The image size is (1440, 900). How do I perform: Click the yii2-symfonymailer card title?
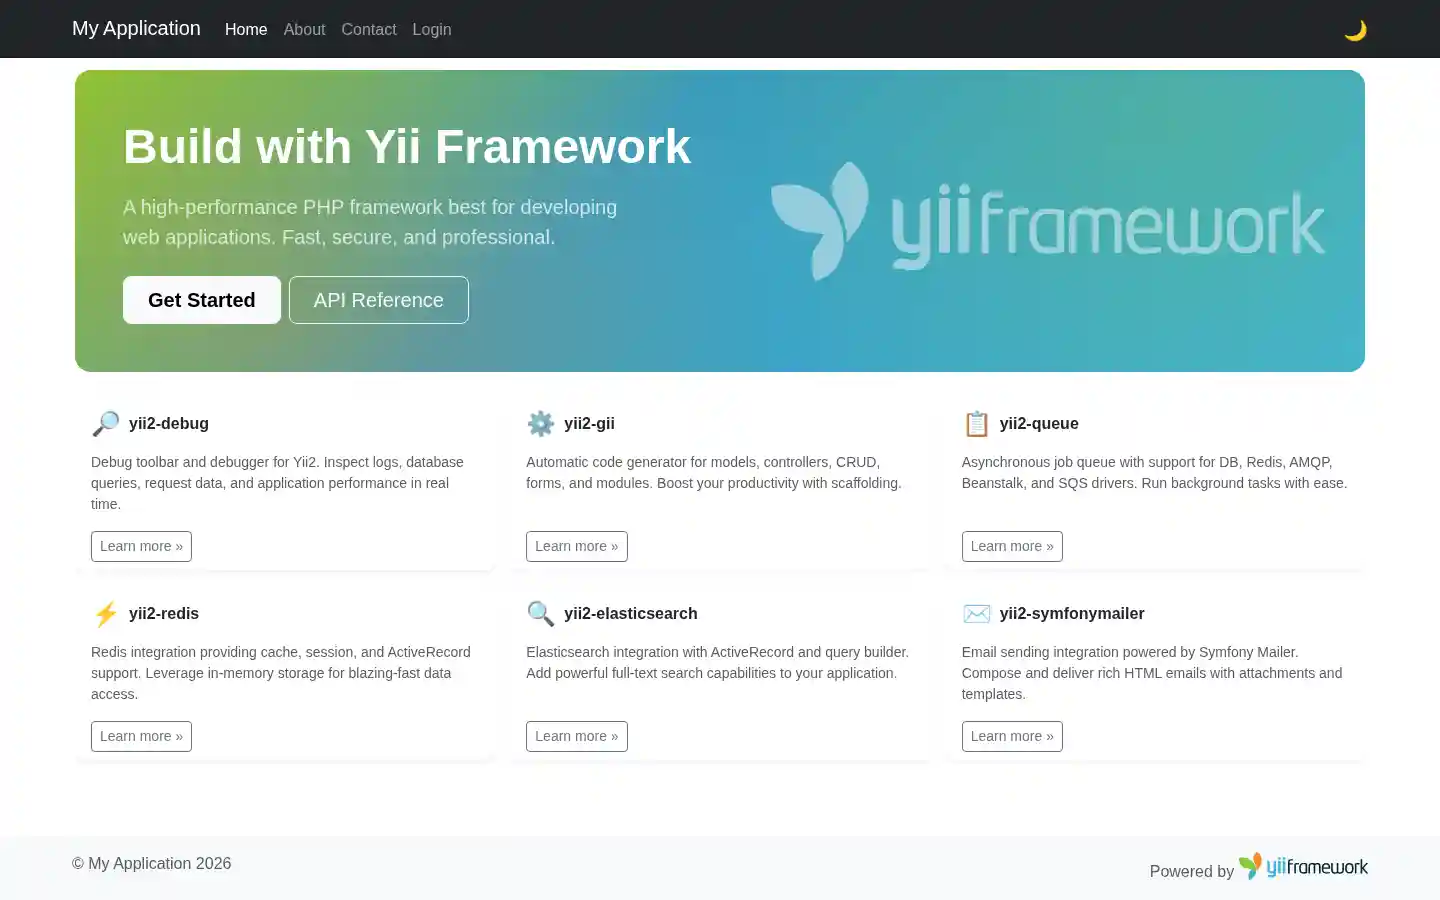(1072, 614)
